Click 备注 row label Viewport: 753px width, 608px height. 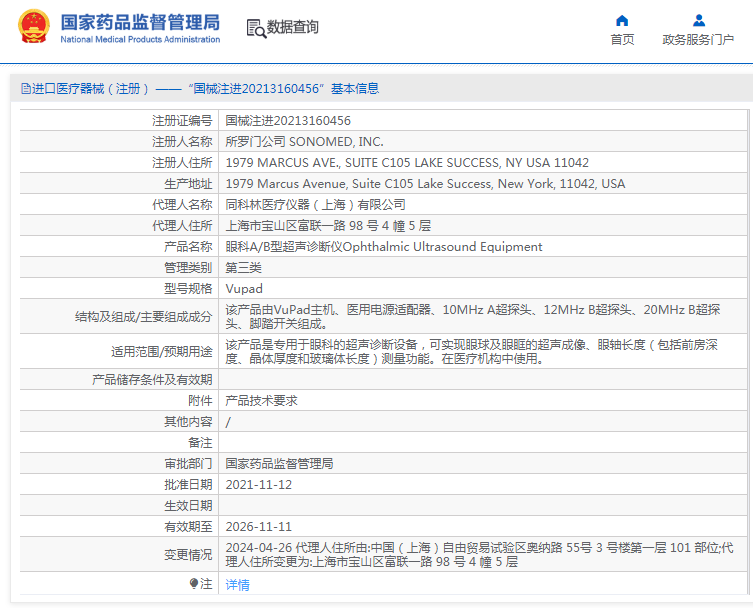[200, 442]
